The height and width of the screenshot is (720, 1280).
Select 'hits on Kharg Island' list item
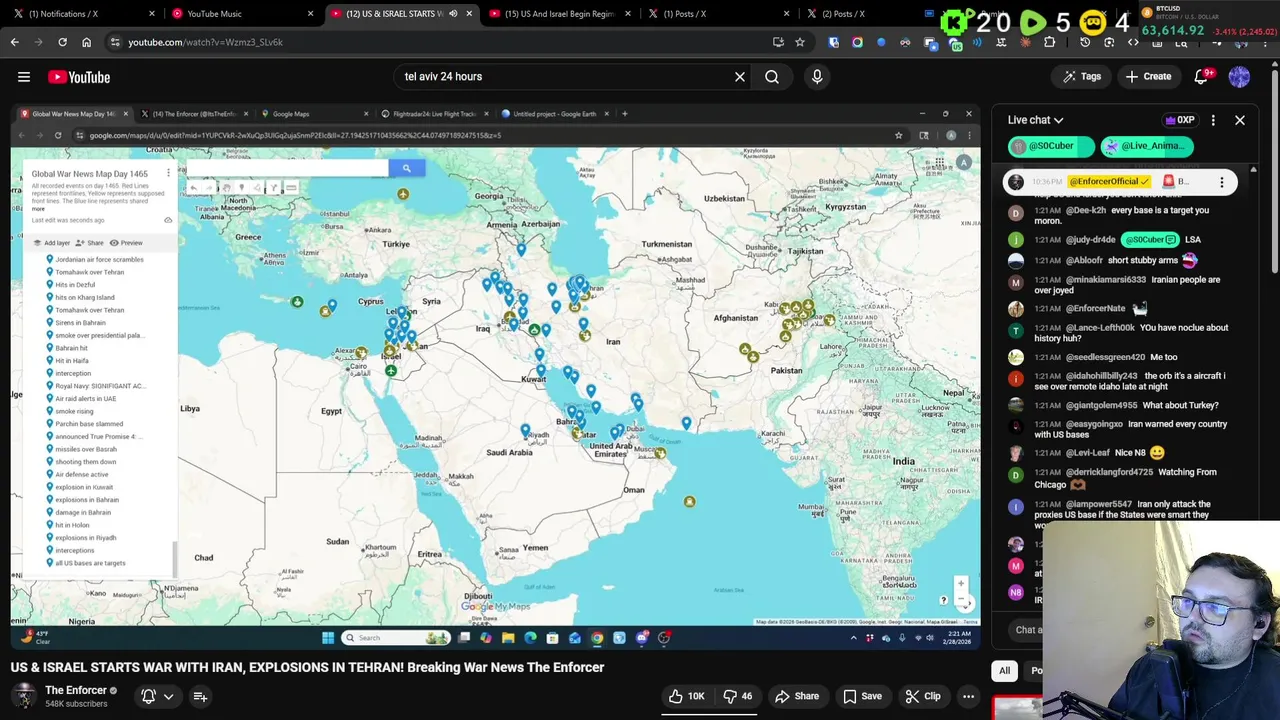pos(85,297)
